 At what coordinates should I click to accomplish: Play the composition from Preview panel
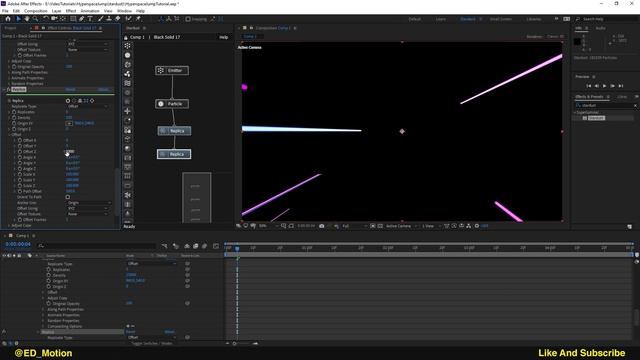click(604, 86)
